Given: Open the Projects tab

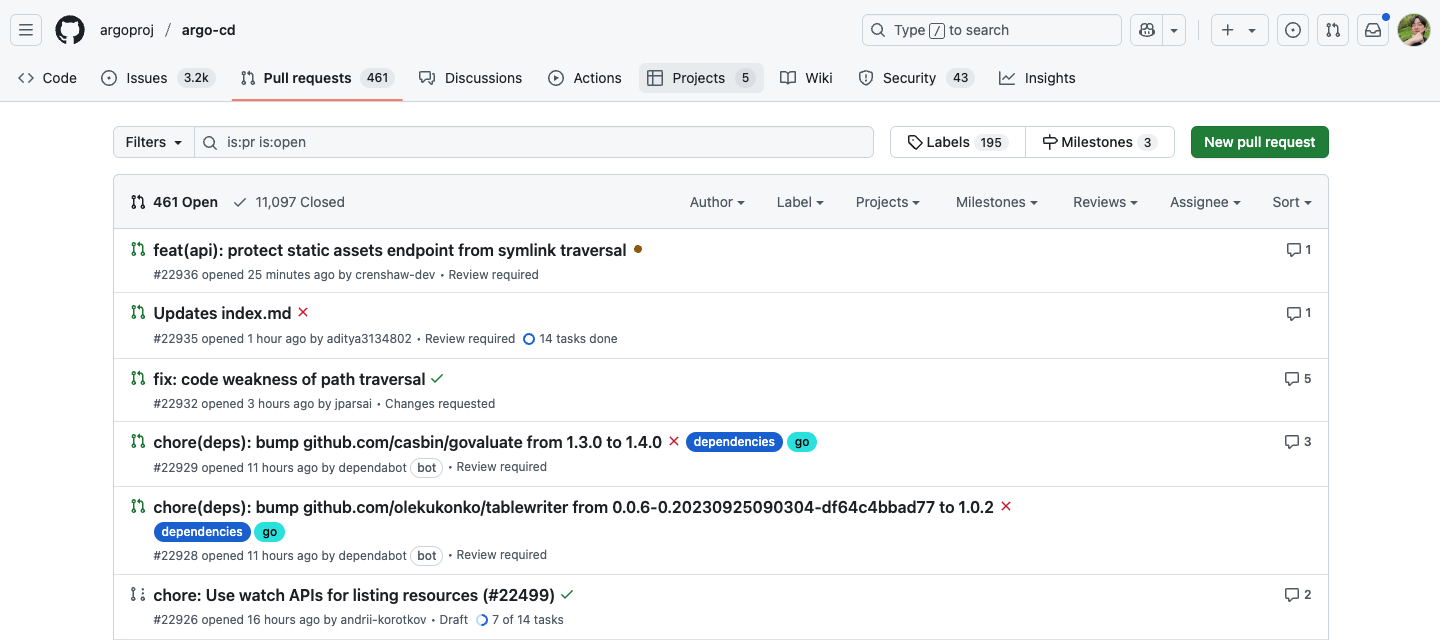Looking at the screenshot, I should pyautogui.click(x=701, y=78).
